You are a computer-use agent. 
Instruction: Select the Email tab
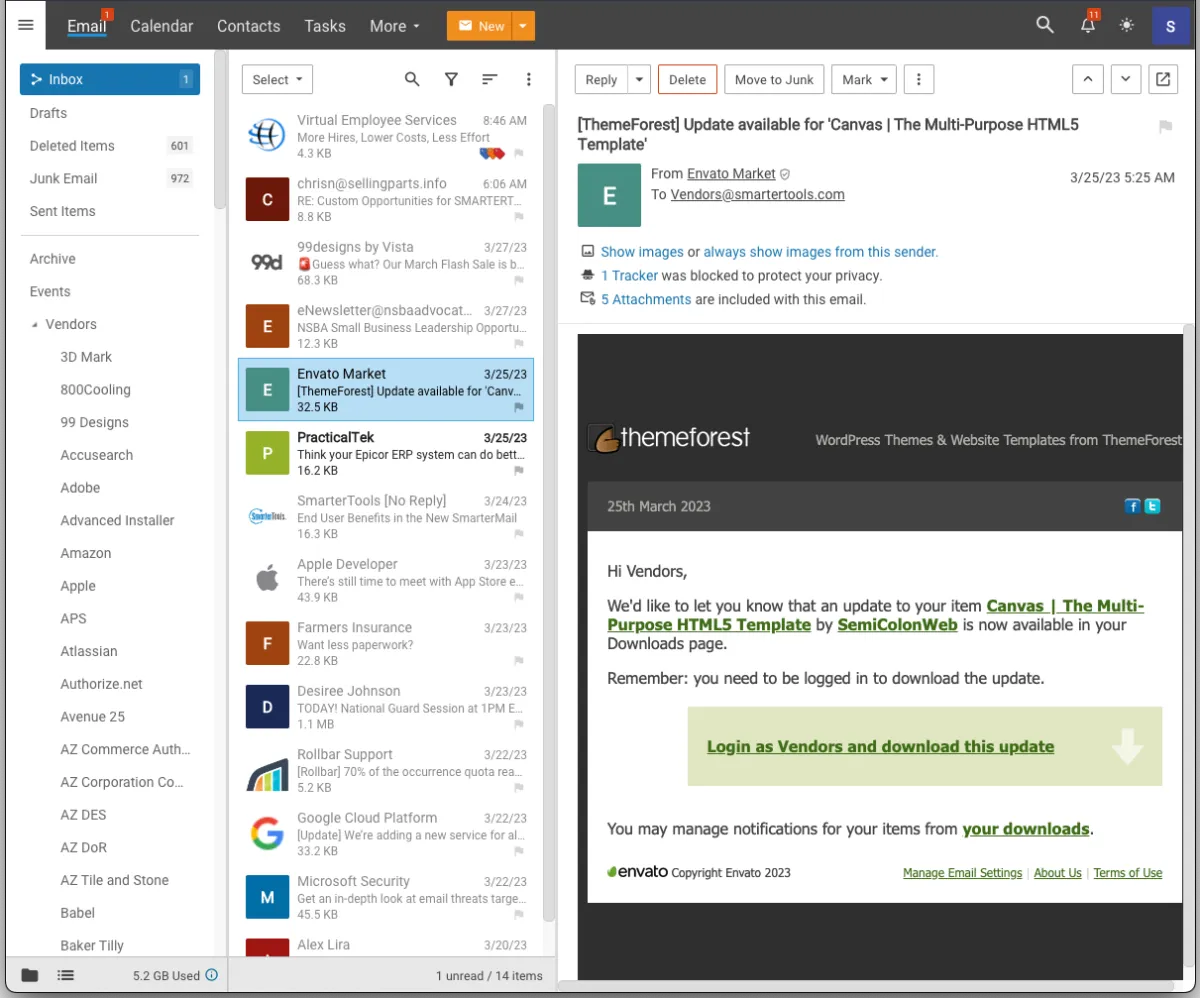[86, 26]
